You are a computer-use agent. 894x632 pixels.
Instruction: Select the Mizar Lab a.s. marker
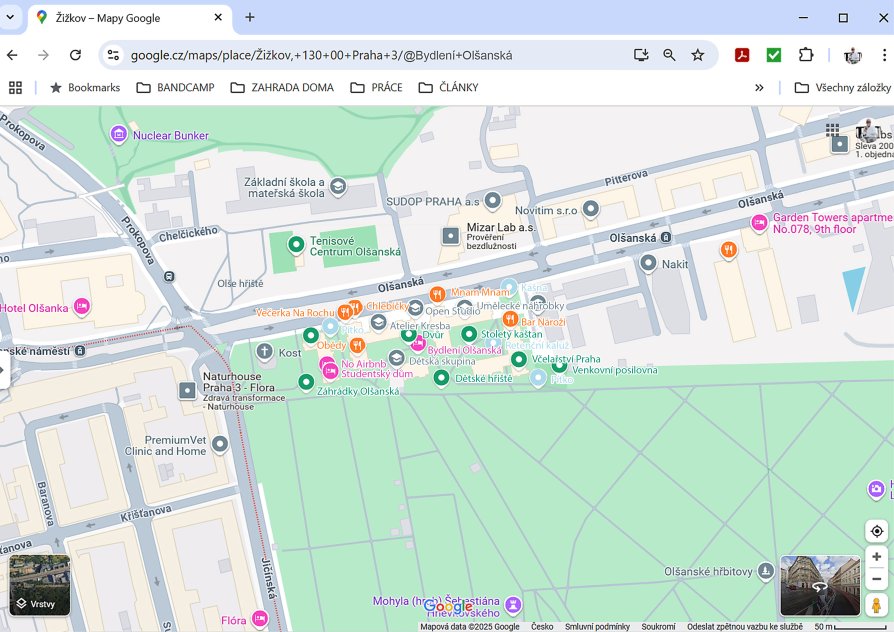[450, 236]
